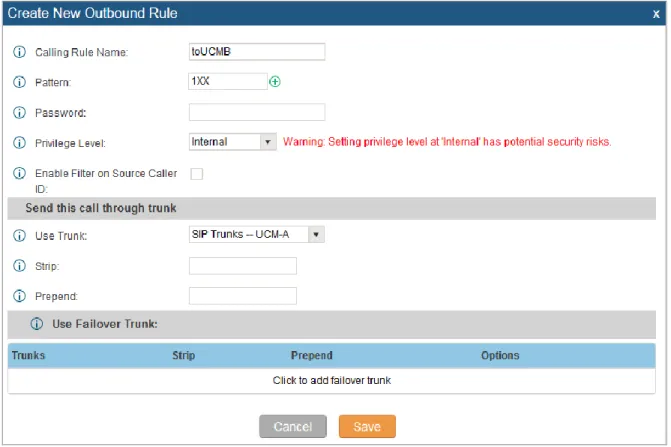Open the Privilege Level dropdown
The width and height of the screenshot is (671, 447).
tap(233, 142)
